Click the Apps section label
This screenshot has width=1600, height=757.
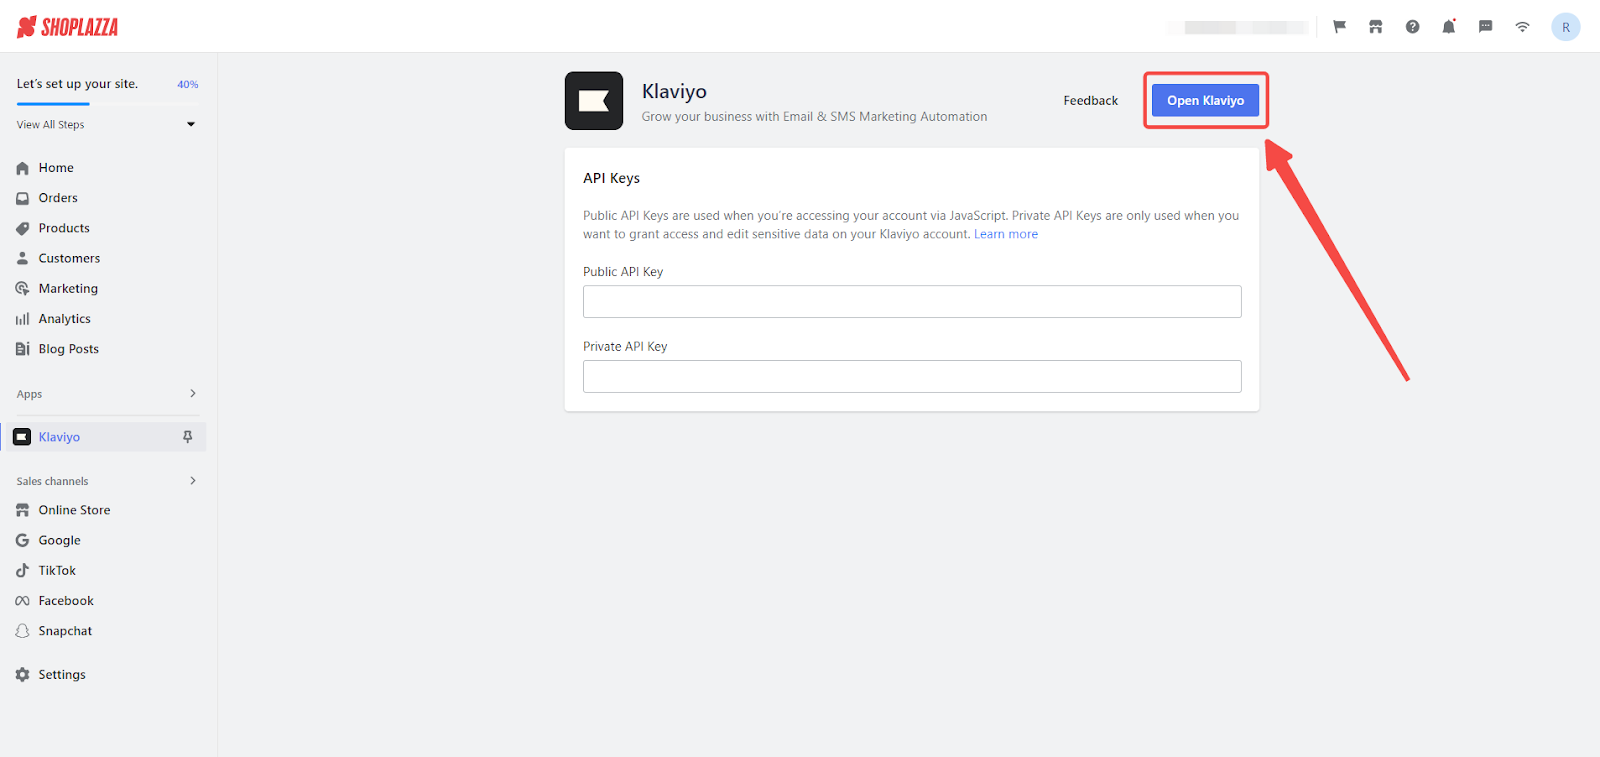tap(29, 394)
